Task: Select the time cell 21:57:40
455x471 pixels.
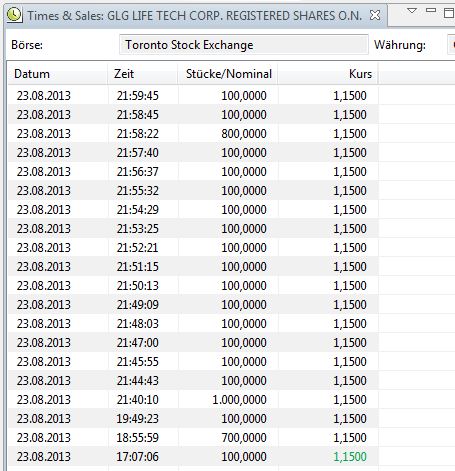Action: [x=137, y=153]
